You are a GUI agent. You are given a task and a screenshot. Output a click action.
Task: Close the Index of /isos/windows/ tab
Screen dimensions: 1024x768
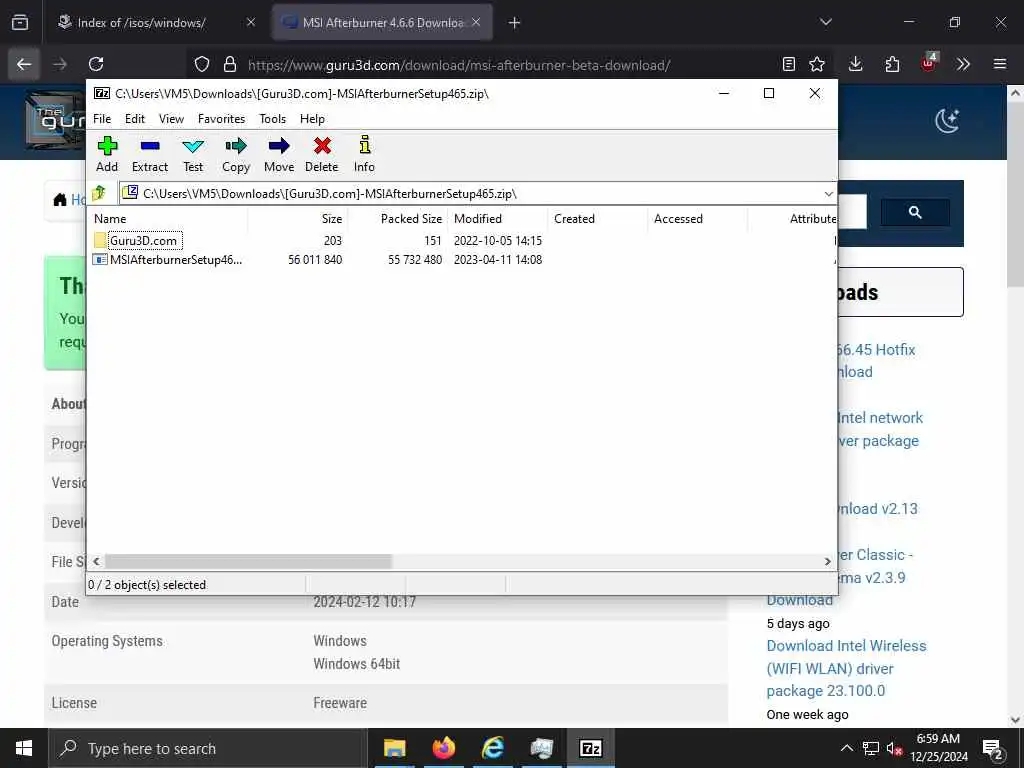coord(251,23)
